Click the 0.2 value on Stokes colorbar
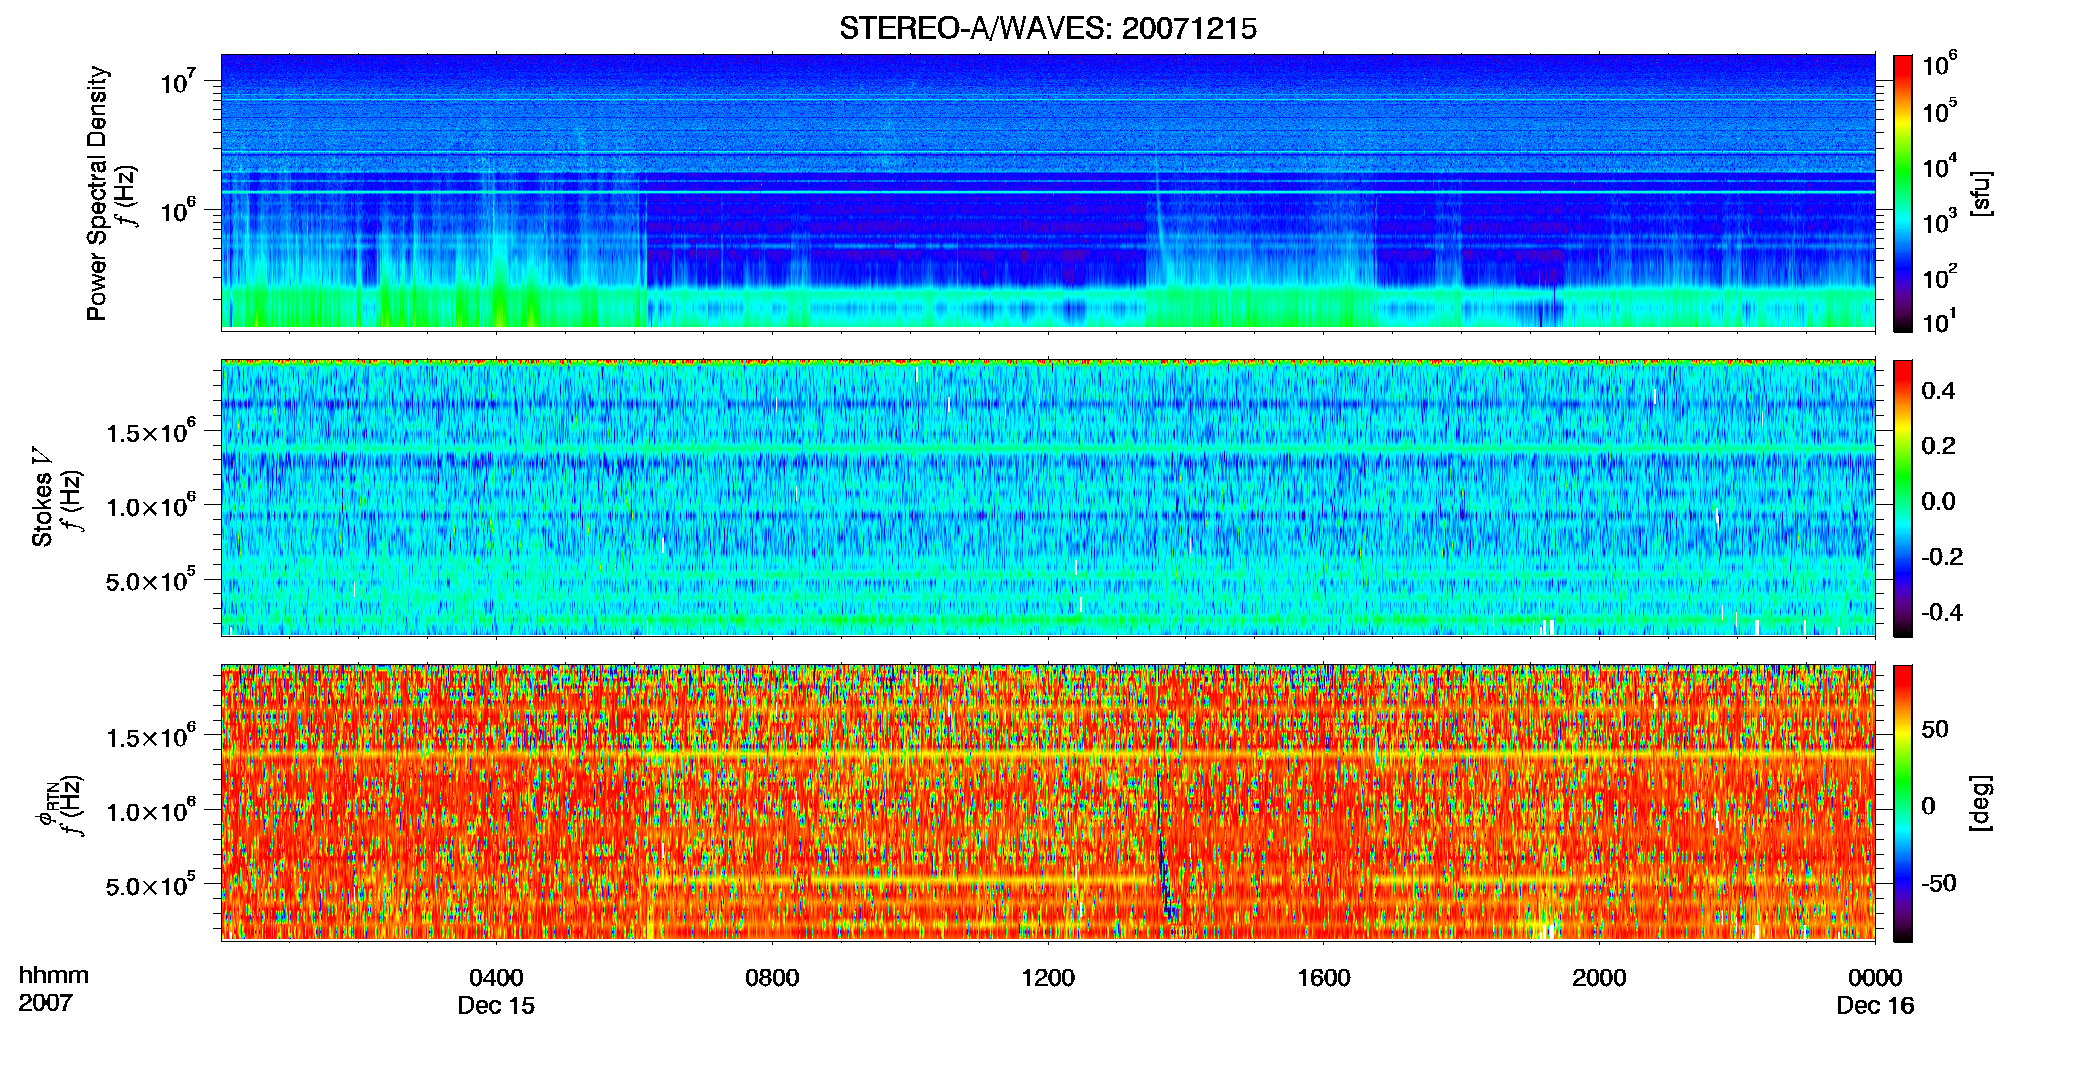This screenshot has width=2096, height=1080. (1938, 446)
